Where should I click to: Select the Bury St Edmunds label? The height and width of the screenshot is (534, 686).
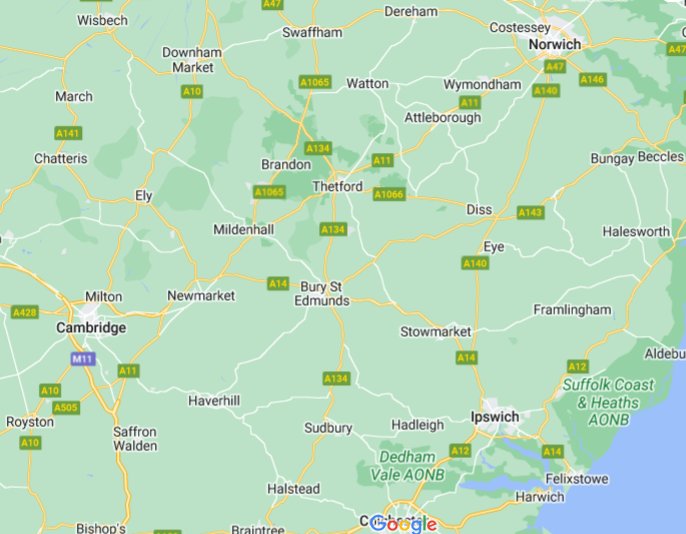coord(322,293)
